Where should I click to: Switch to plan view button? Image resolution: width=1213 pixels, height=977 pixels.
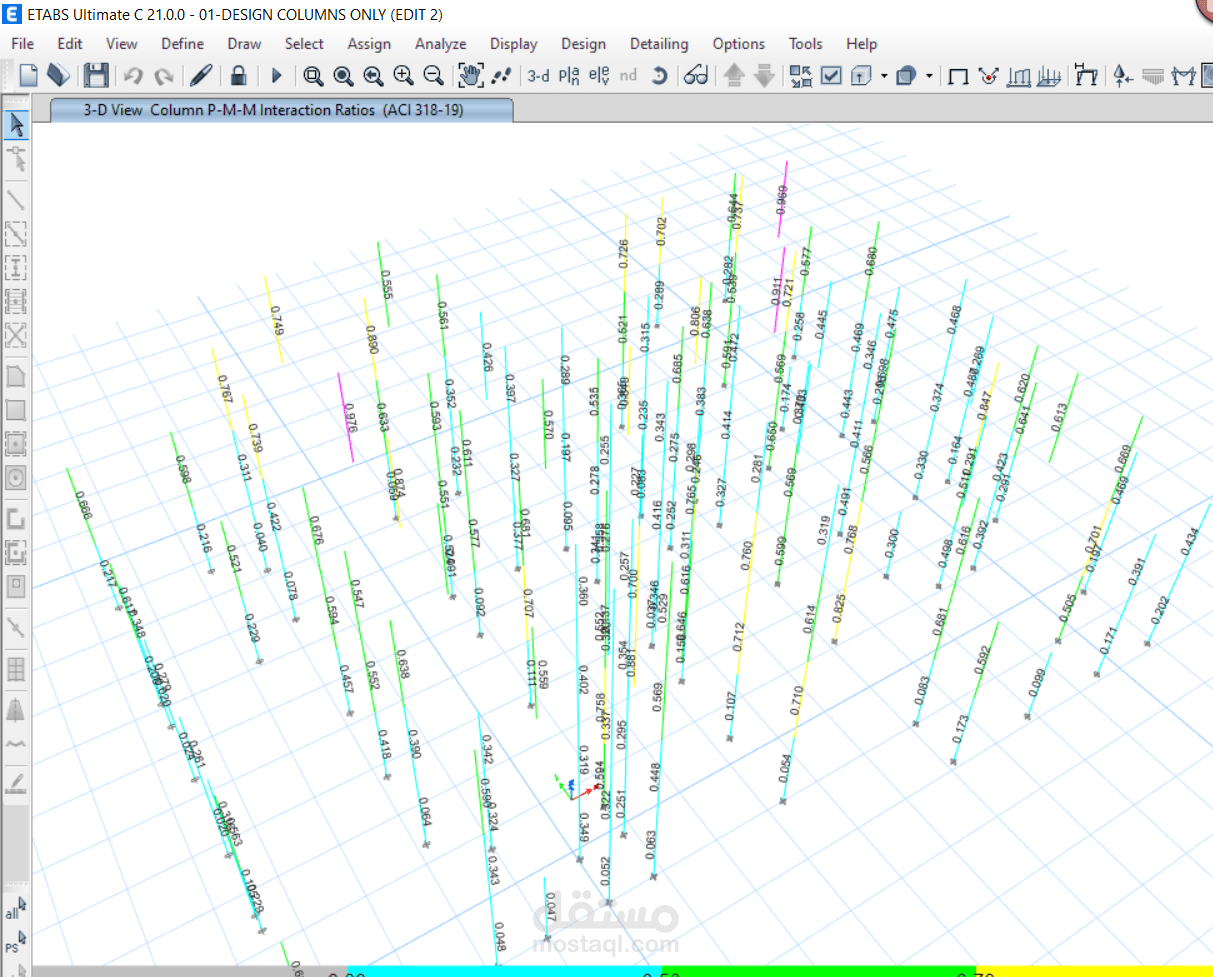569,75
